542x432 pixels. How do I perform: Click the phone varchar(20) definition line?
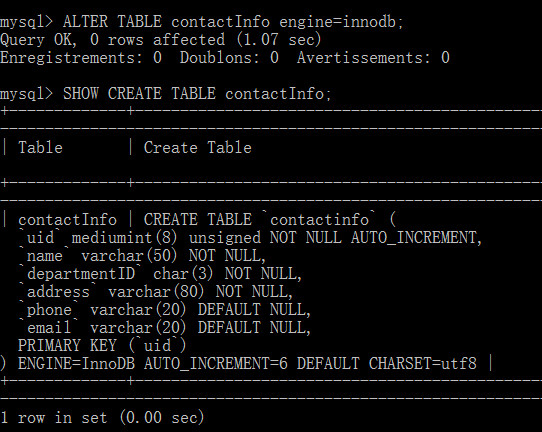pyautogui.click(x=165, y=310)
